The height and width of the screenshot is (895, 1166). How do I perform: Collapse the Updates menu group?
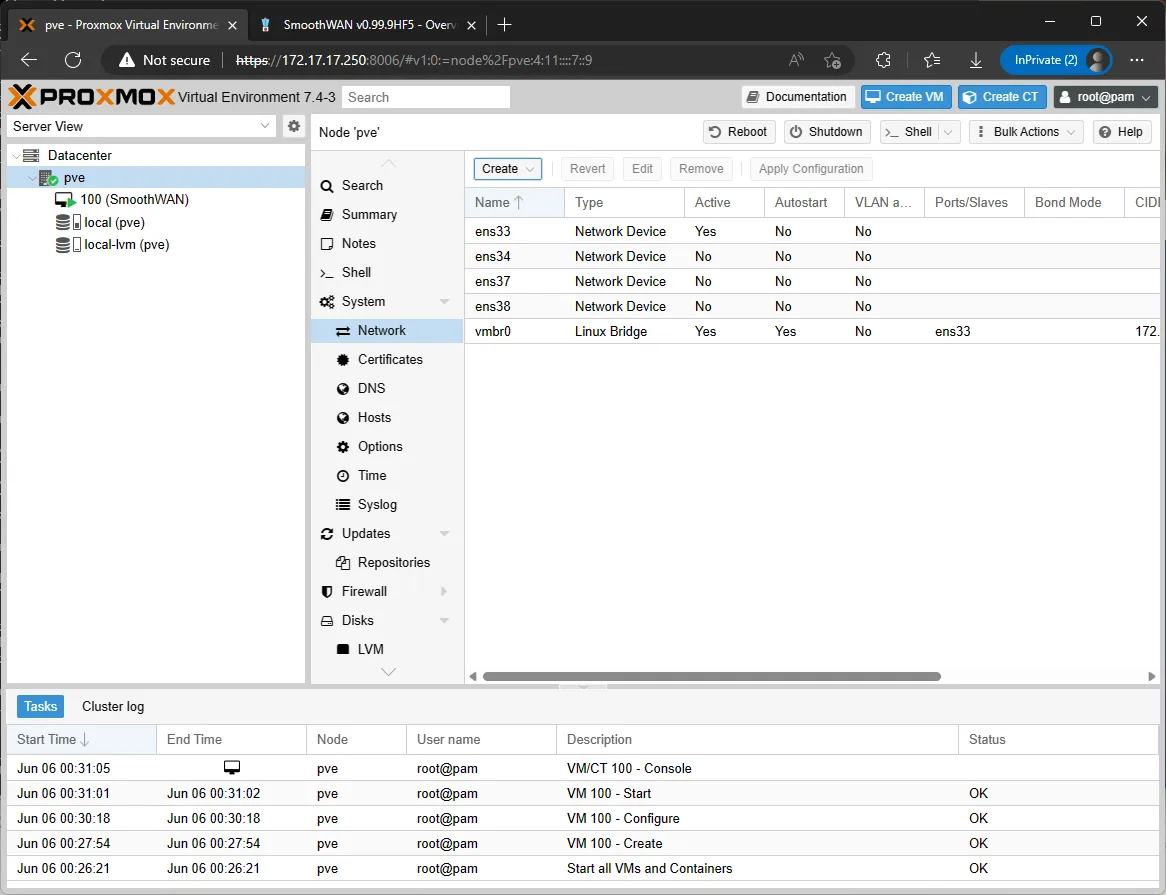445,534
